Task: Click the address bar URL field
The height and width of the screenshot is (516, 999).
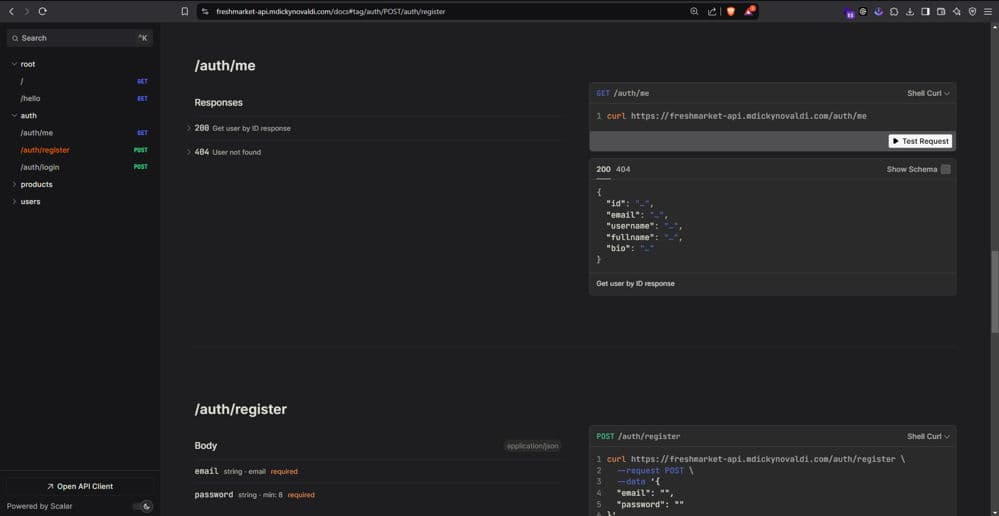Action: pyautogui.click(x=446, y=11)
